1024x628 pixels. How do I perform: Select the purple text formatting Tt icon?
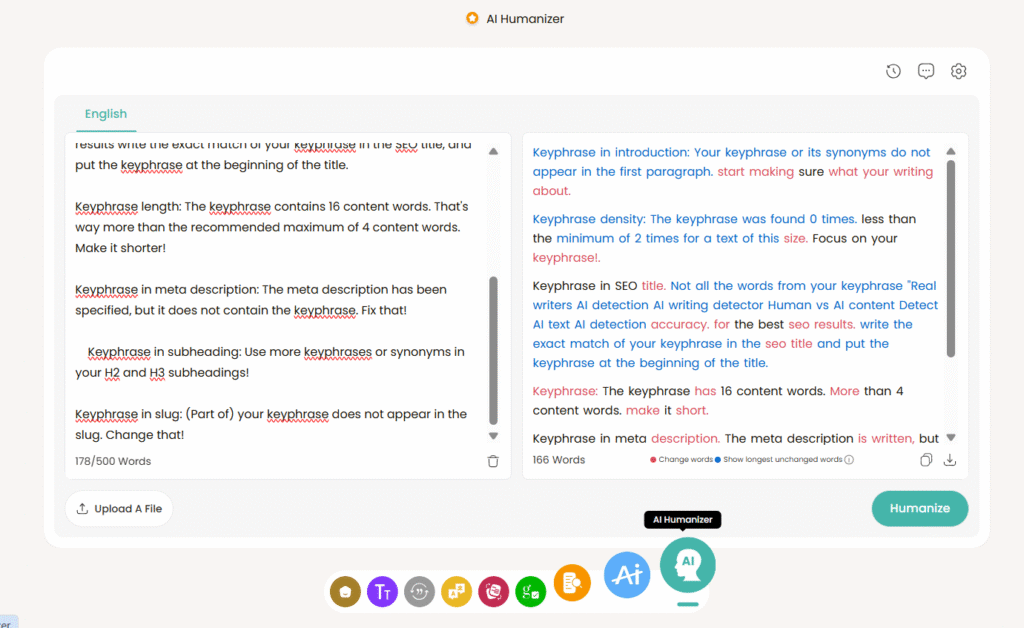click(x=382, y=591)
